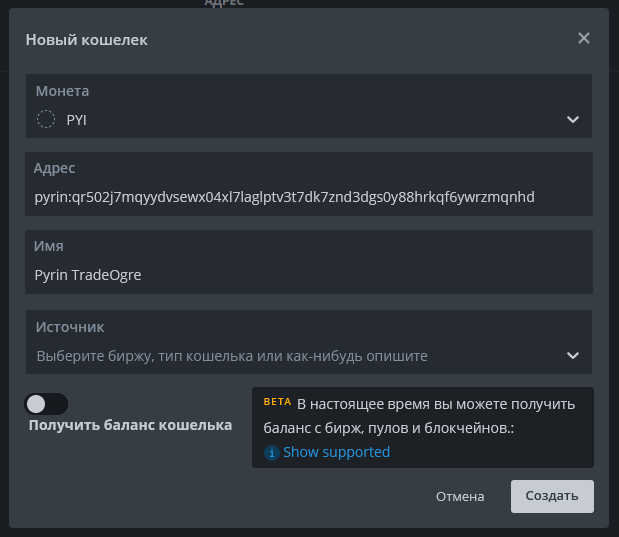Open the Show supported link
The image size is (619, 537).
pyautogui.click(x=336, y=452)
